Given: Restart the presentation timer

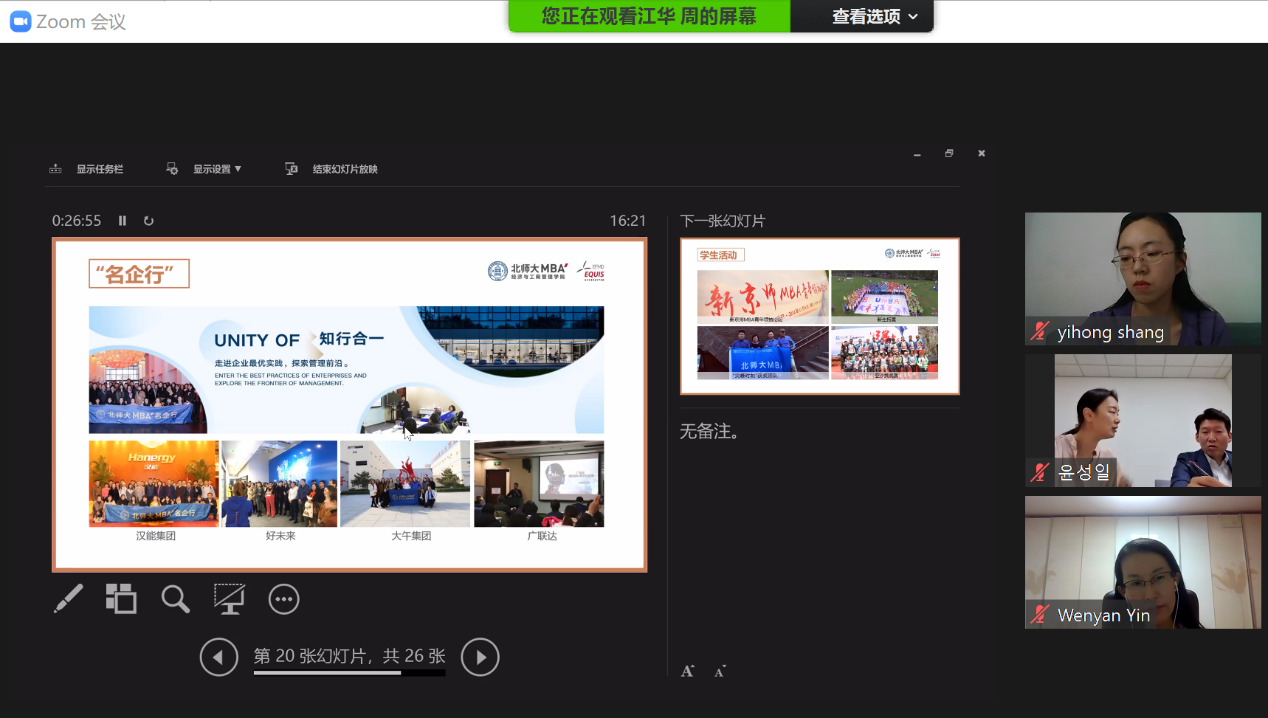Looking at the screenshot, I should tap(148, 220).
